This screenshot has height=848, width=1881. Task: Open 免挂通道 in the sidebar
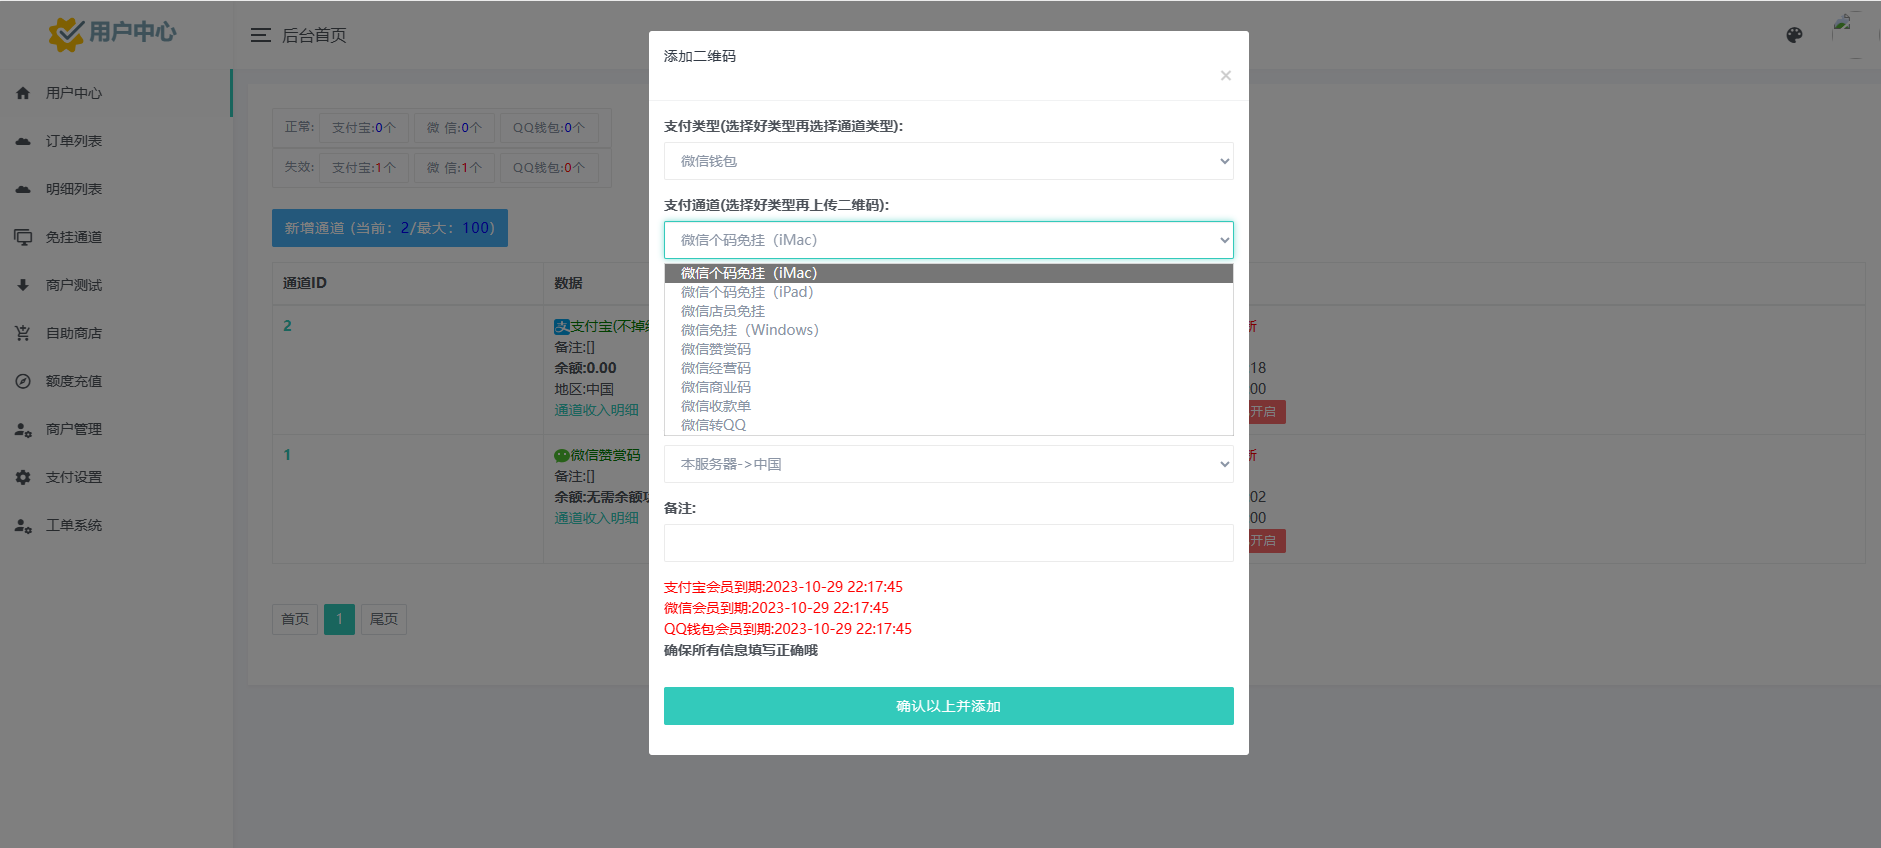(116, 237)
